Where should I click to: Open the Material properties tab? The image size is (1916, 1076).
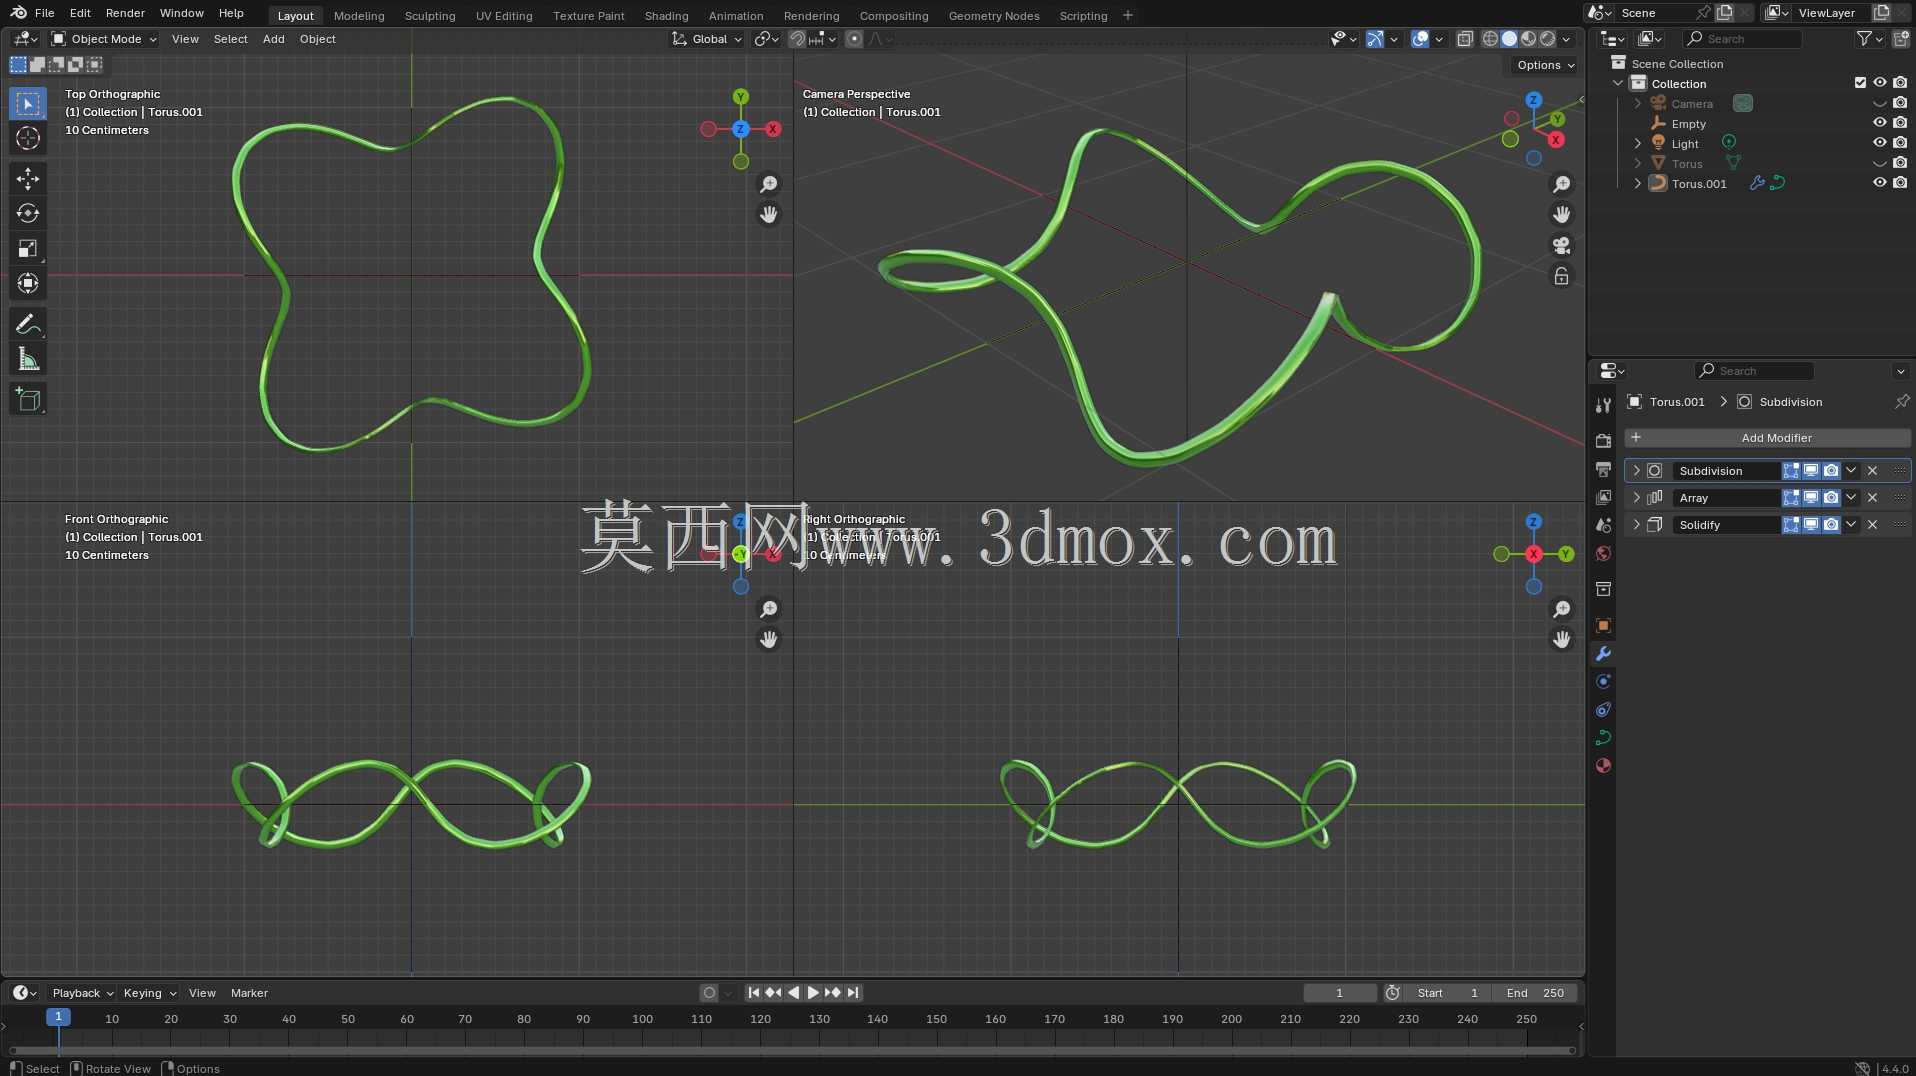click(x=1603, y=765)
